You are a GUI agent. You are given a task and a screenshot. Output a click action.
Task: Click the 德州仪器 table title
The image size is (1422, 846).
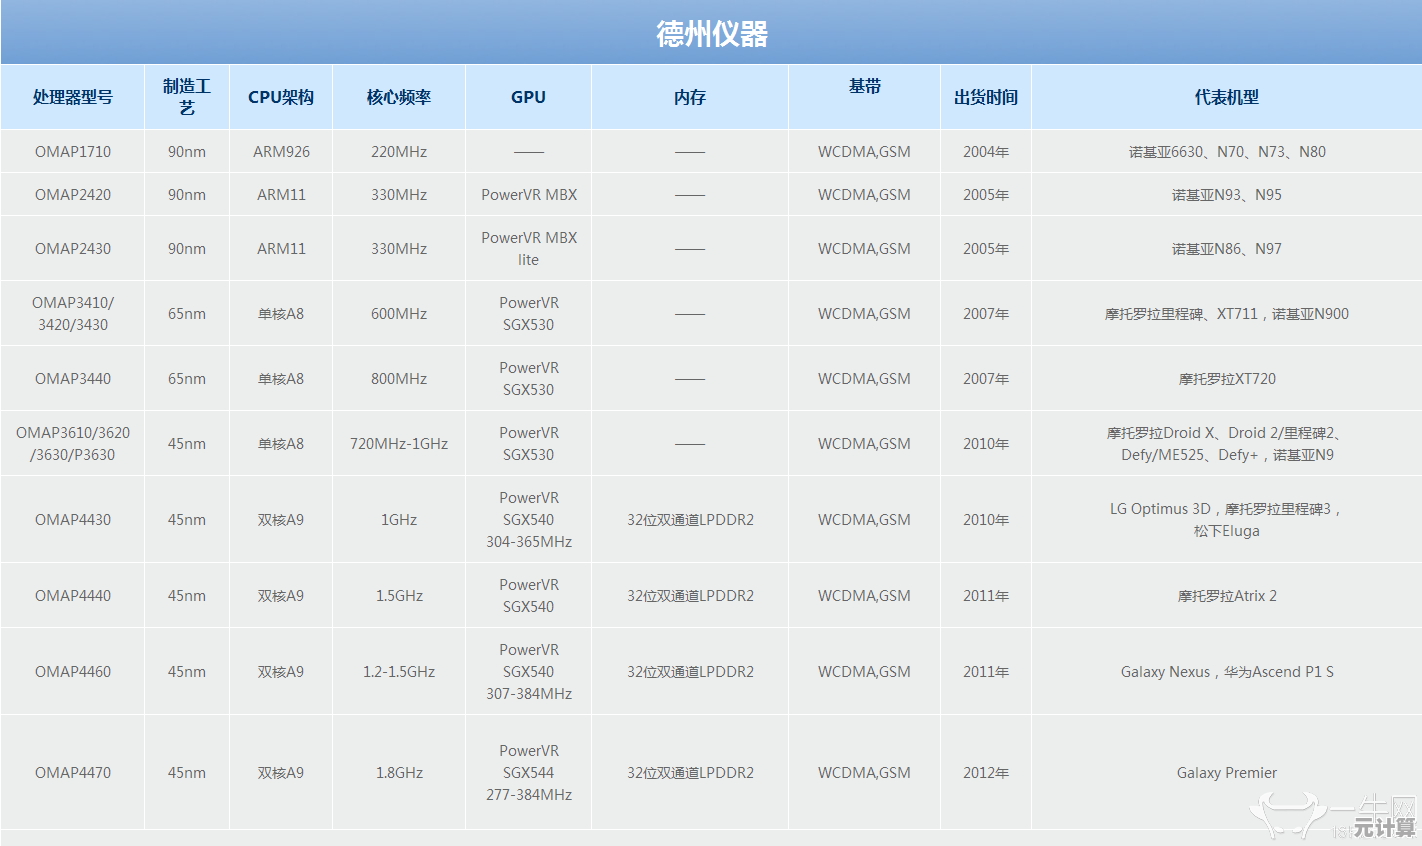712,34
